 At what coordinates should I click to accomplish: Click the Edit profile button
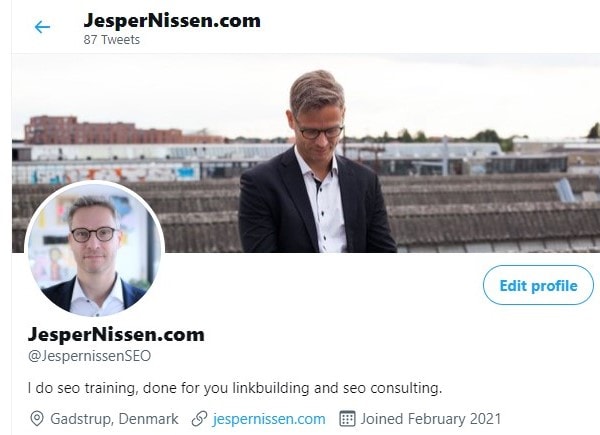coord(538,285)
